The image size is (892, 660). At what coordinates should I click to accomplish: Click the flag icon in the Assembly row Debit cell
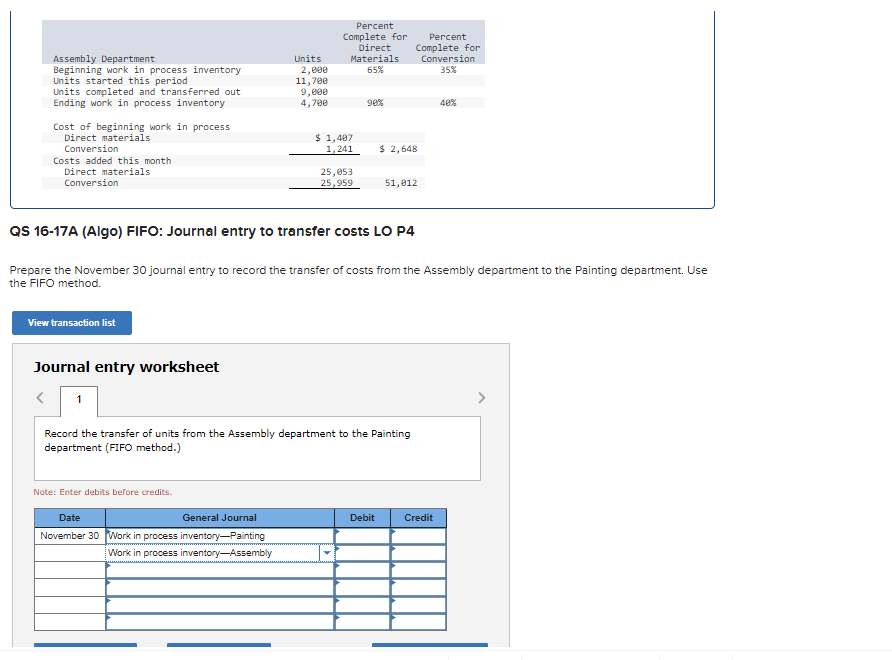click(x=339, y=552)
